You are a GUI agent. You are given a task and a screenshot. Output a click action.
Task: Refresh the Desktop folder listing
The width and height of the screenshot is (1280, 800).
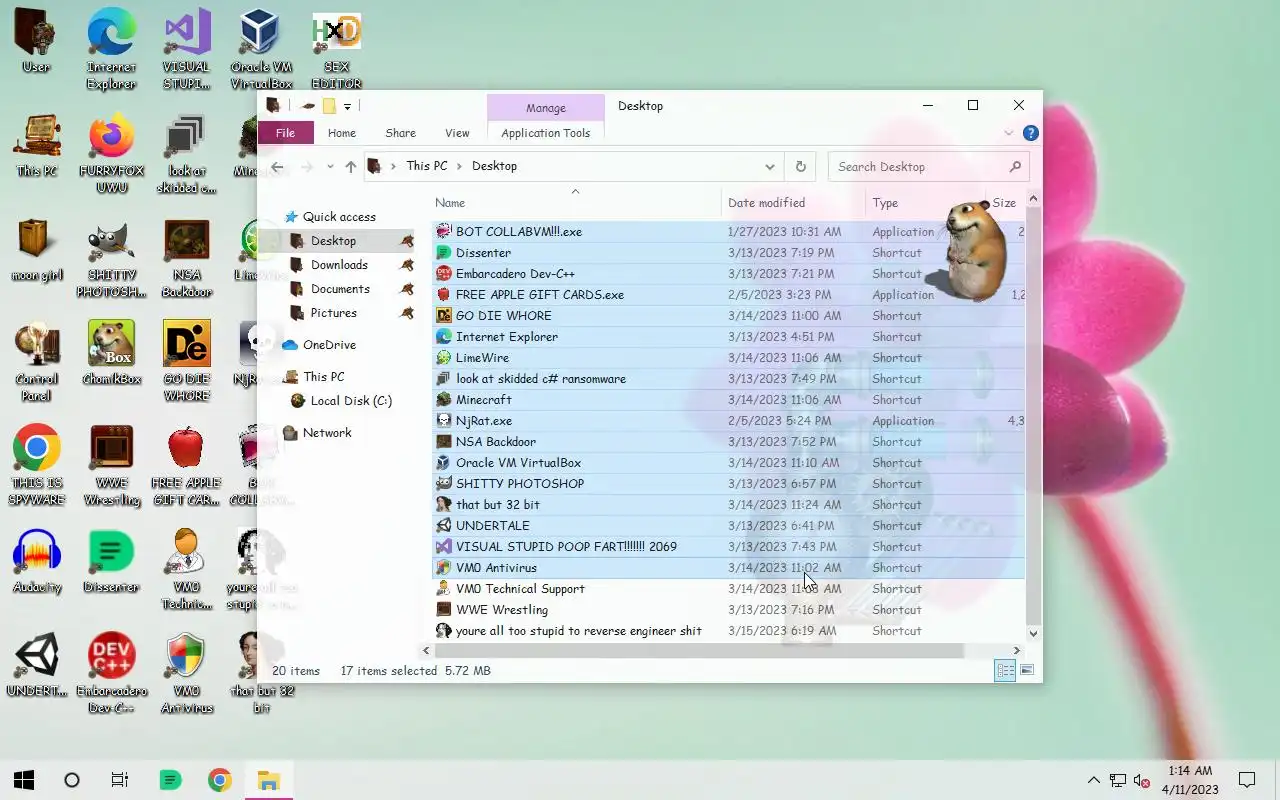coord(800,167)
